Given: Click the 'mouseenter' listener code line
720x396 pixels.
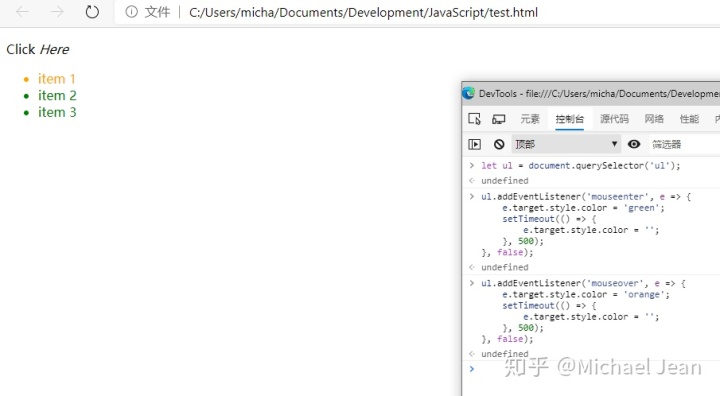Looking at the screenshot, I should tap(586, 197).
